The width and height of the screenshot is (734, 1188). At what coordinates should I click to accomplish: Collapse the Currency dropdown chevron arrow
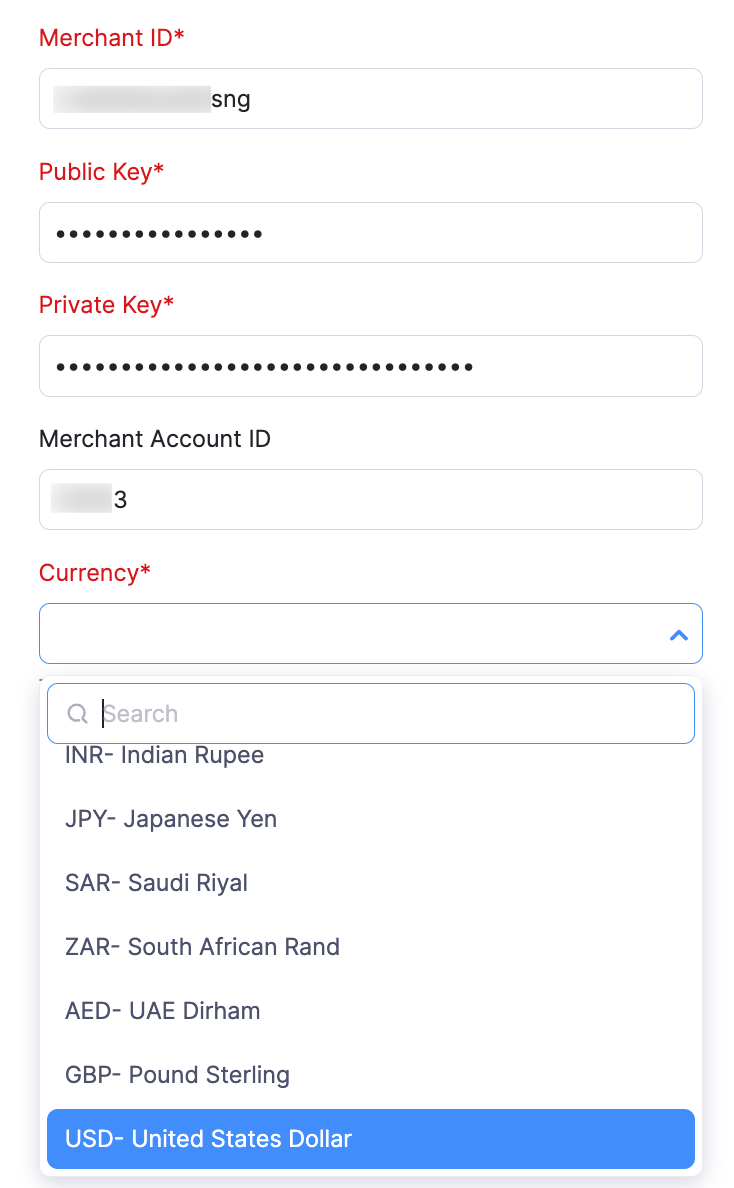[679, 634]
